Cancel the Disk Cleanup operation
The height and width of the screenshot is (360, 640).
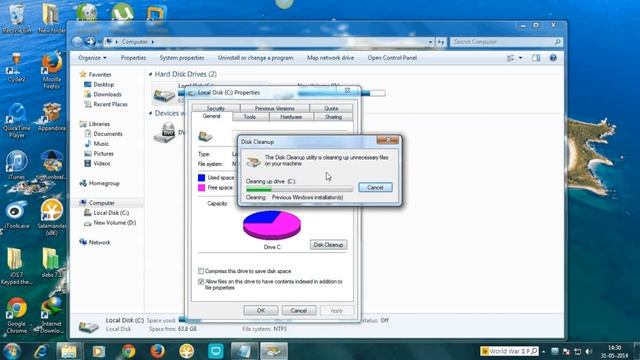coord(375,187)
